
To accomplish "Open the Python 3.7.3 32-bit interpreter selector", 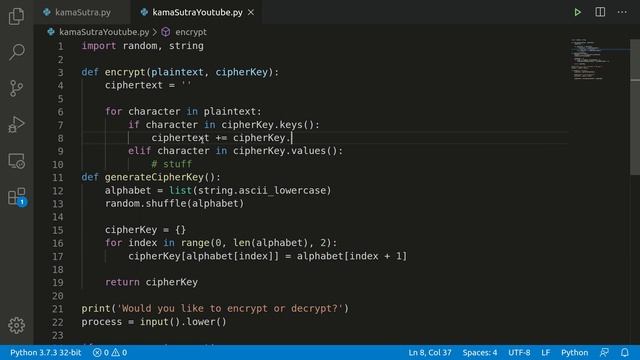I will click(45, 353).
